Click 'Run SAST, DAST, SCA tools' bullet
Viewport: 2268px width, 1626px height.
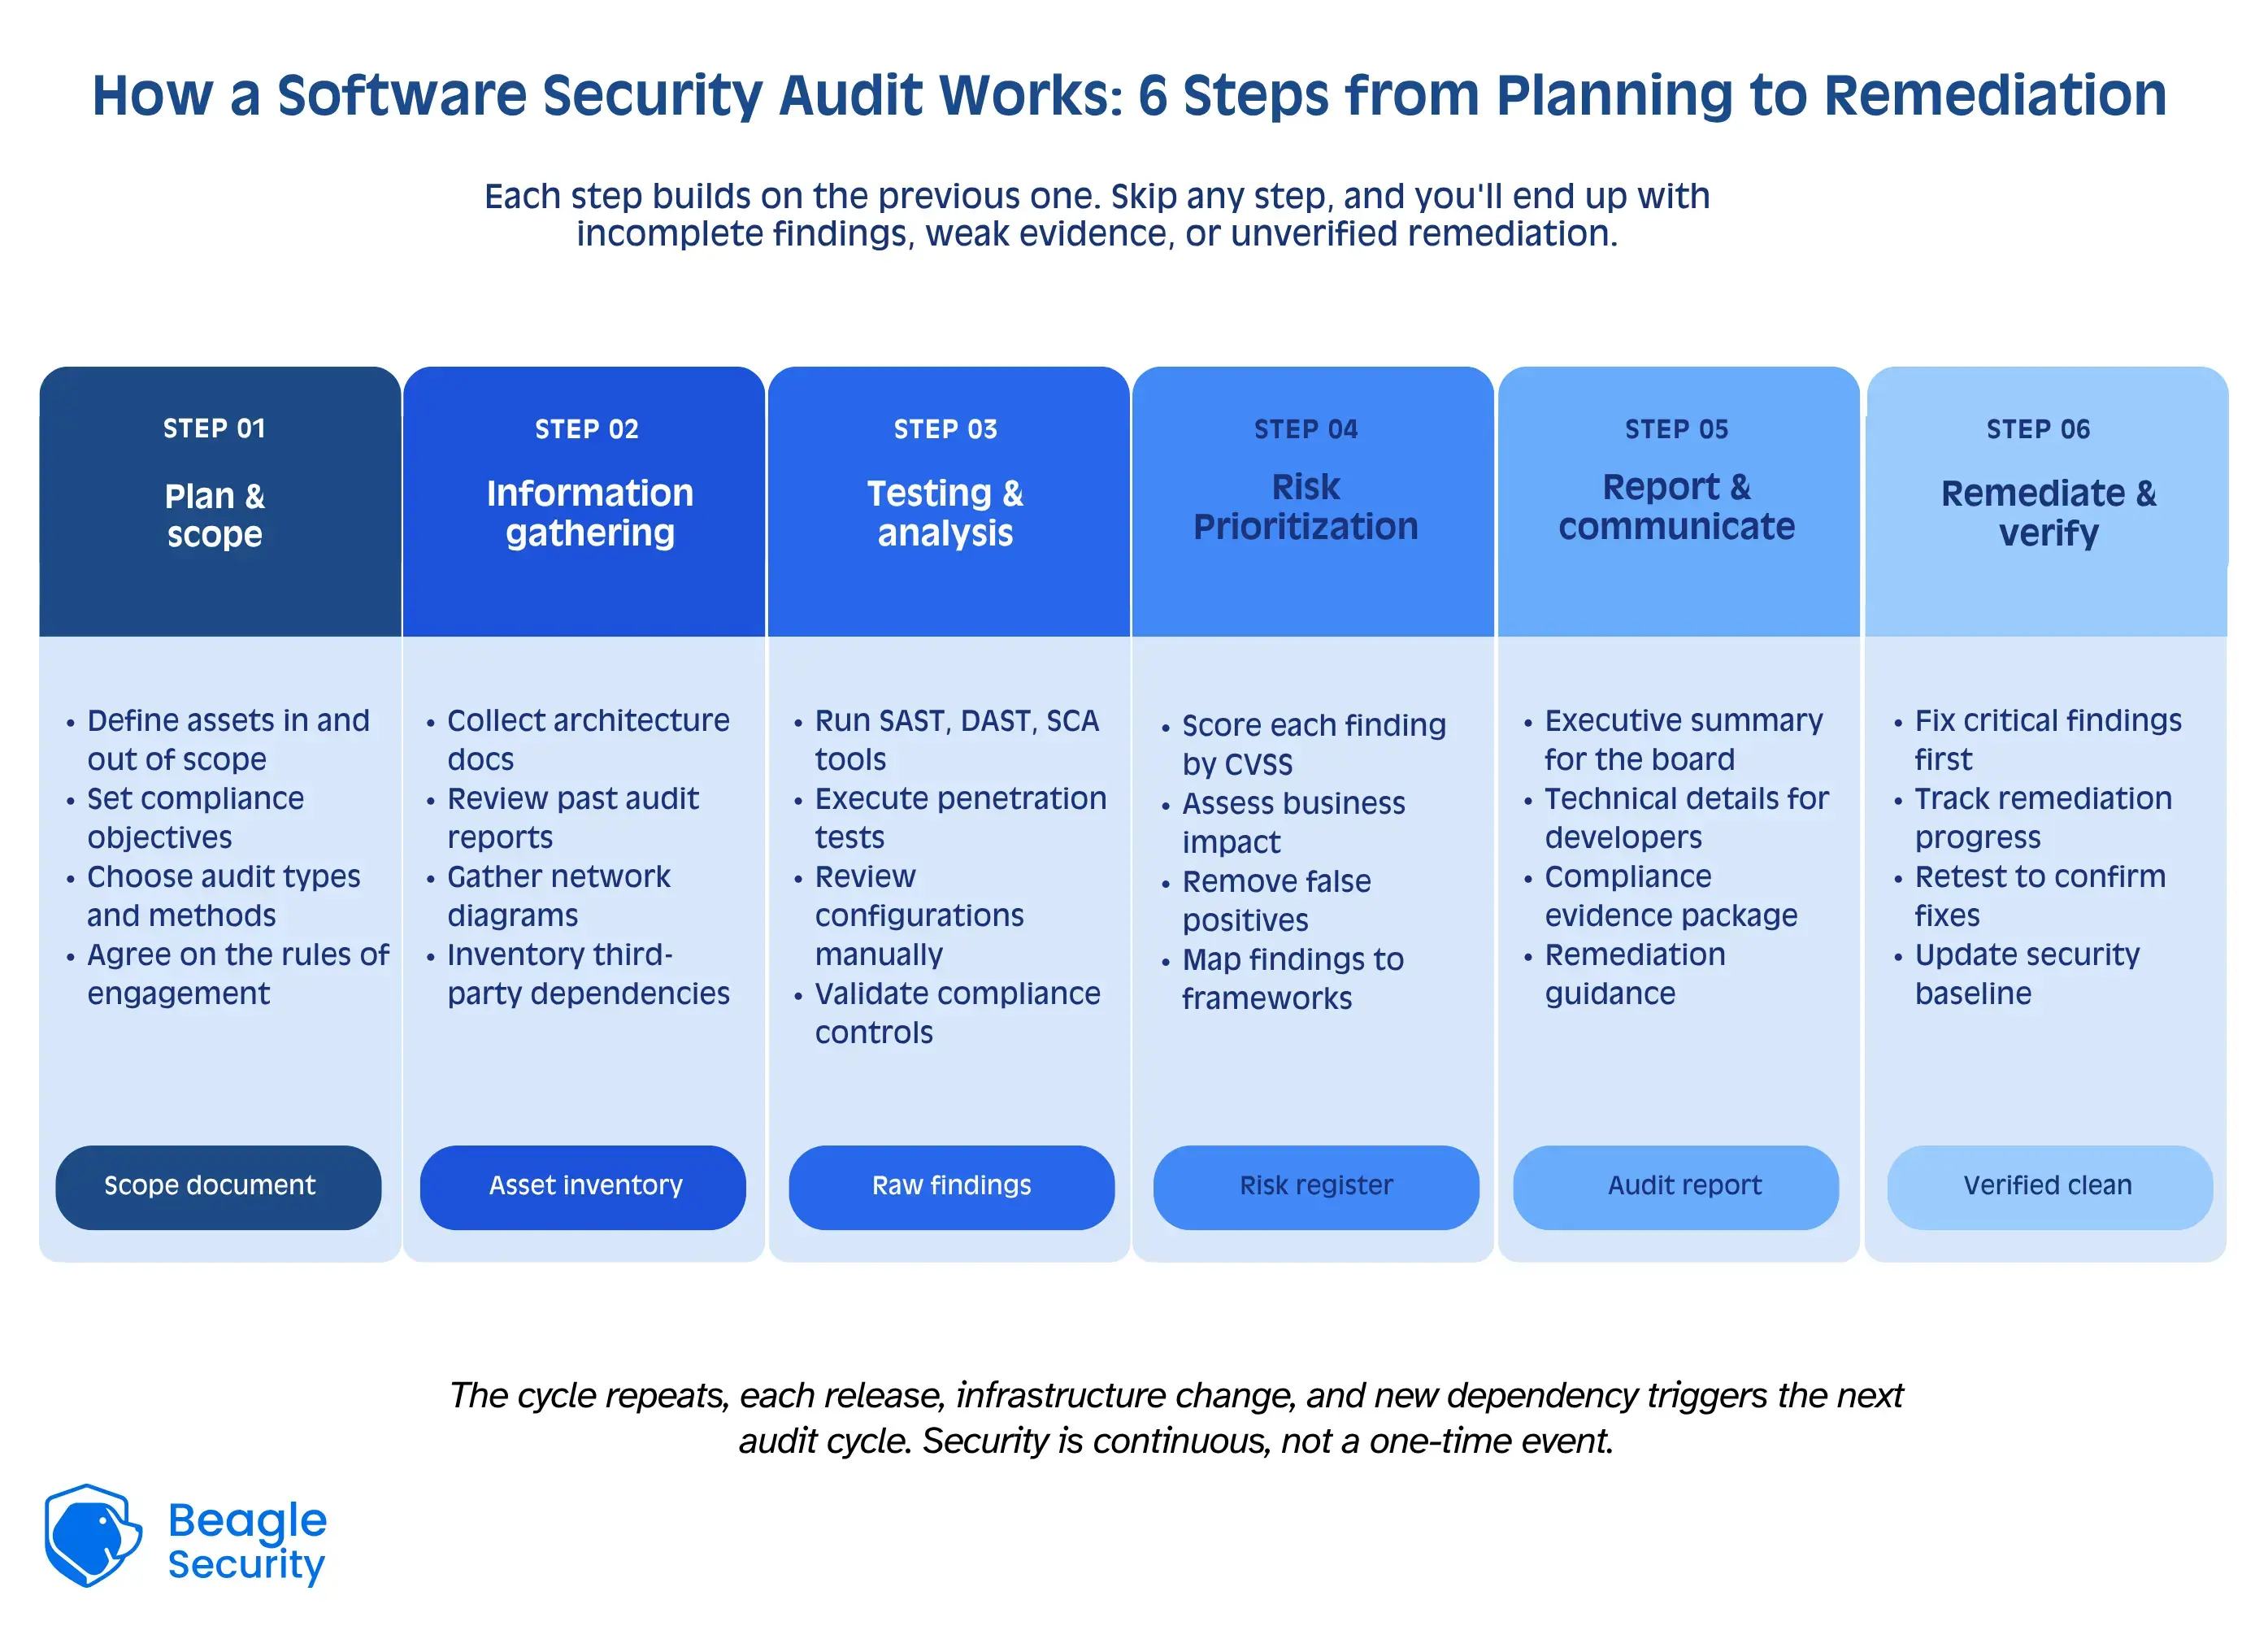pos(957,740)
